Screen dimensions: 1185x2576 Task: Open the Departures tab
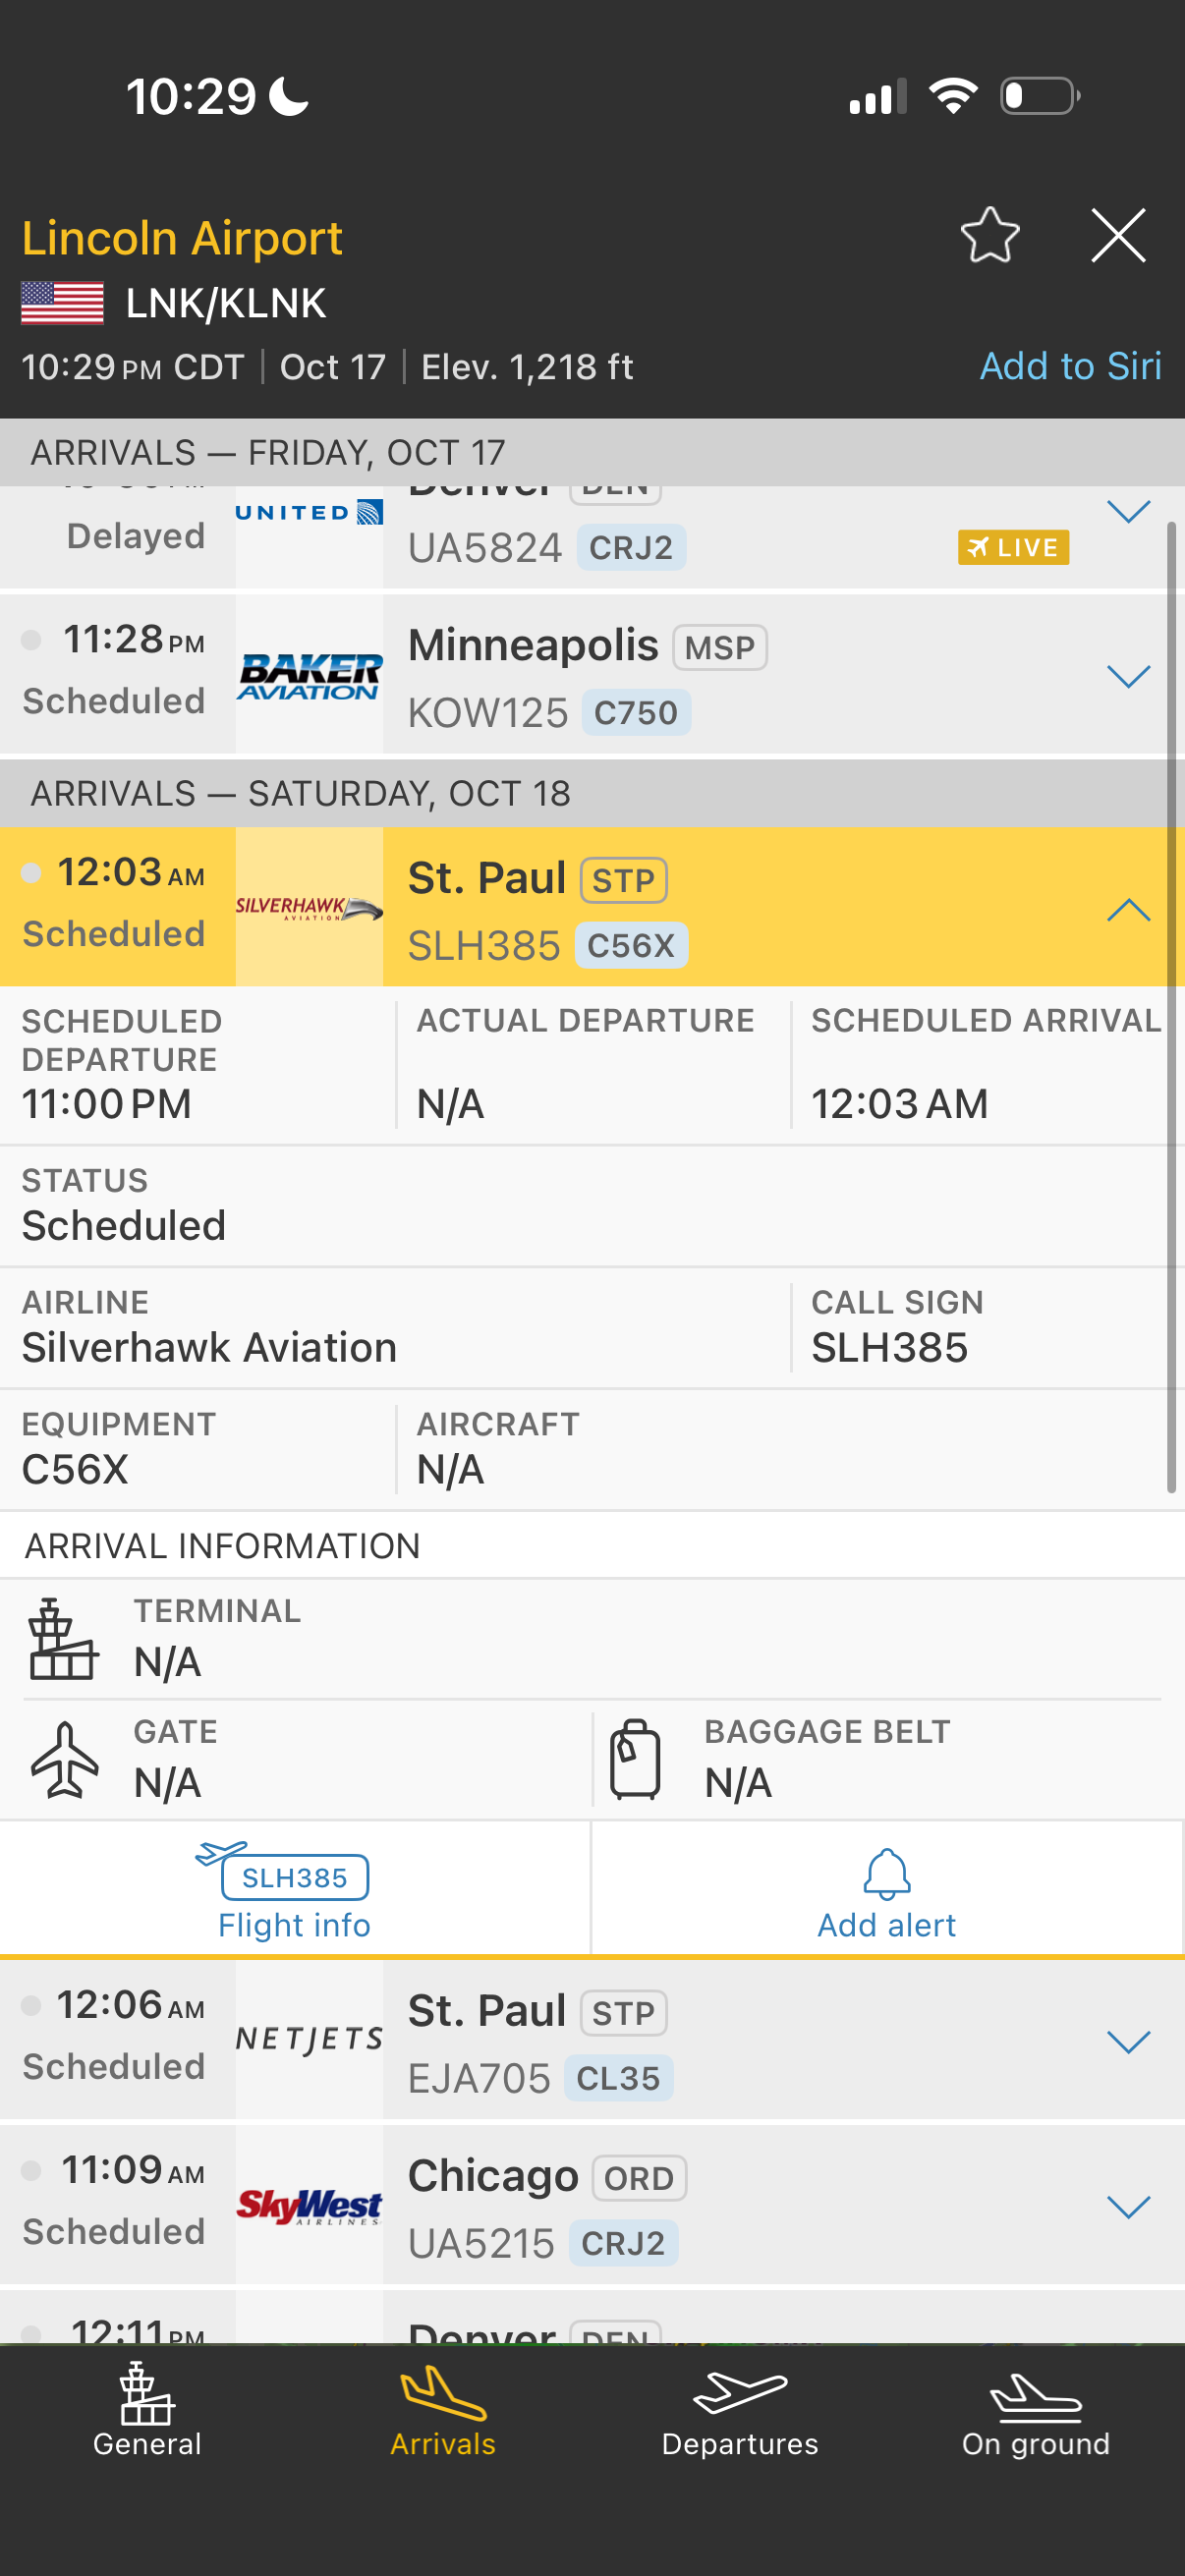coord(740,2411)
